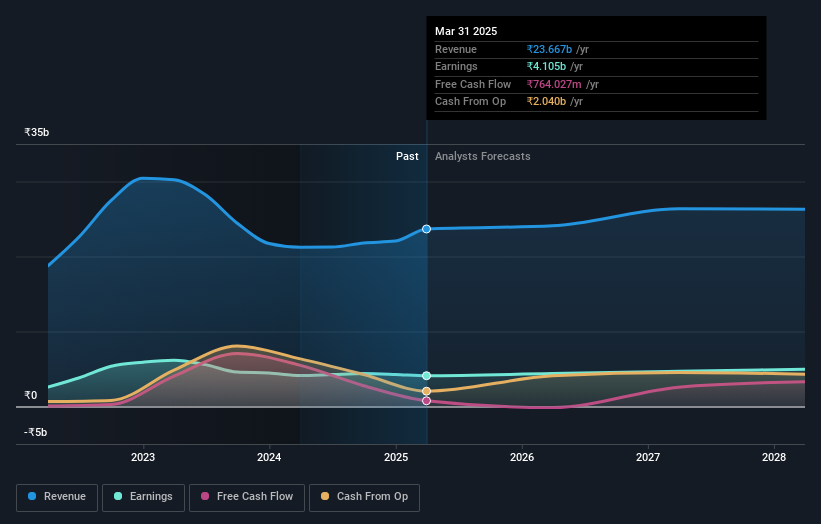
Task: Click the Earnings row label in tooltip
Action: pos(456,66)
